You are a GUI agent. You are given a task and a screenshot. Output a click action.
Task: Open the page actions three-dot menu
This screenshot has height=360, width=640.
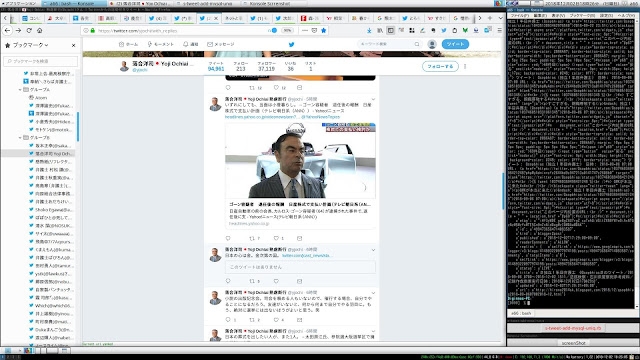pyautogui.click(x=305, y=31)
